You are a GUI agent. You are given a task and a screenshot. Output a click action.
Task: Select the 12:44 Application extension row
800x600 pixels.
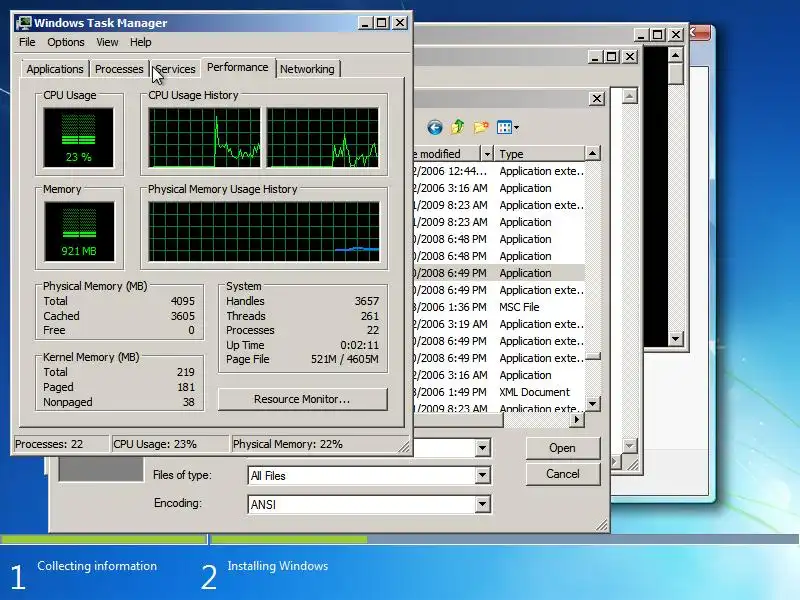tap(499, 171)
